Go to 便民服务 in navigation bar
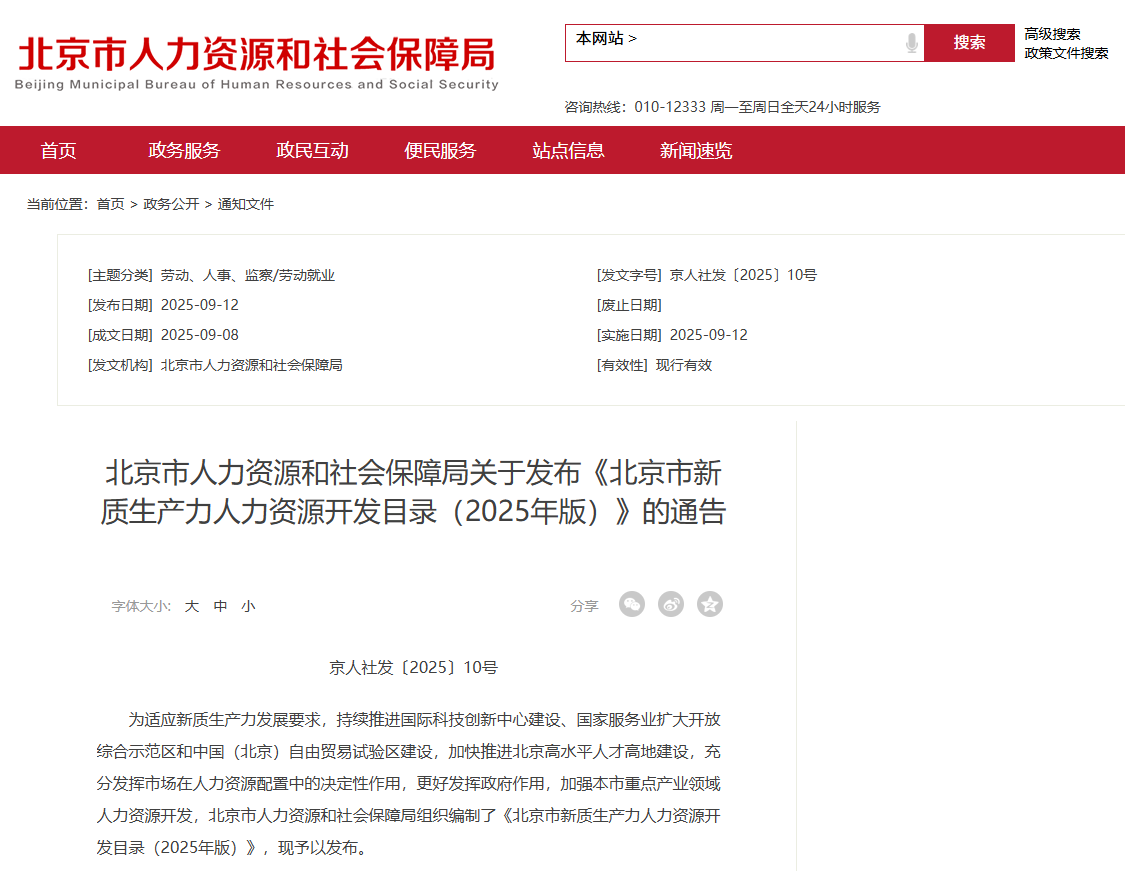Viewport: 1125px width, 871px height. point(440,151)
